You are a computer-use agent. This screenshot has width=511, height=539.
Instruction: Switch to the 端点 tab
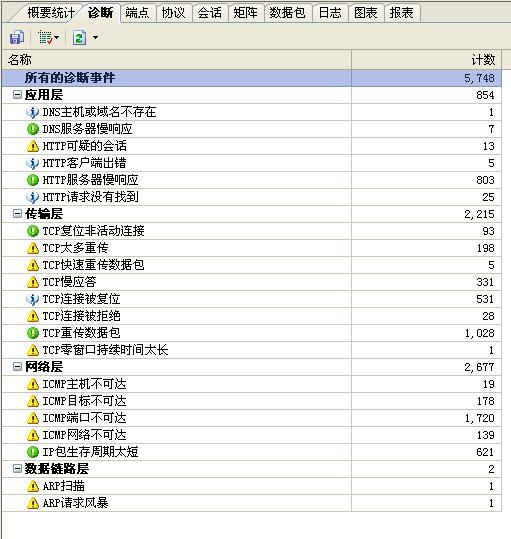pos(137,13)
